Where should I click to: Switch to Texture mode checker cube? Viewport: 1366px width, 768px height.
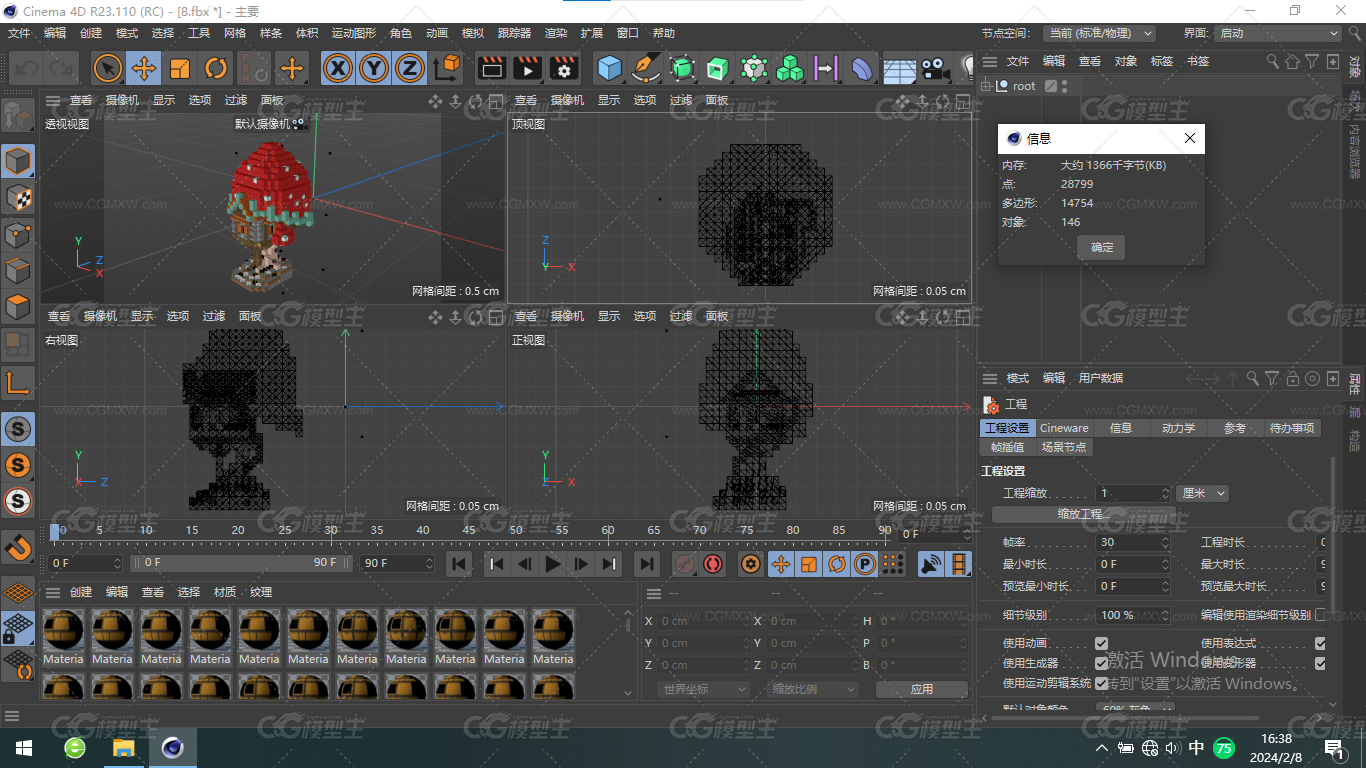pos(18,198)
